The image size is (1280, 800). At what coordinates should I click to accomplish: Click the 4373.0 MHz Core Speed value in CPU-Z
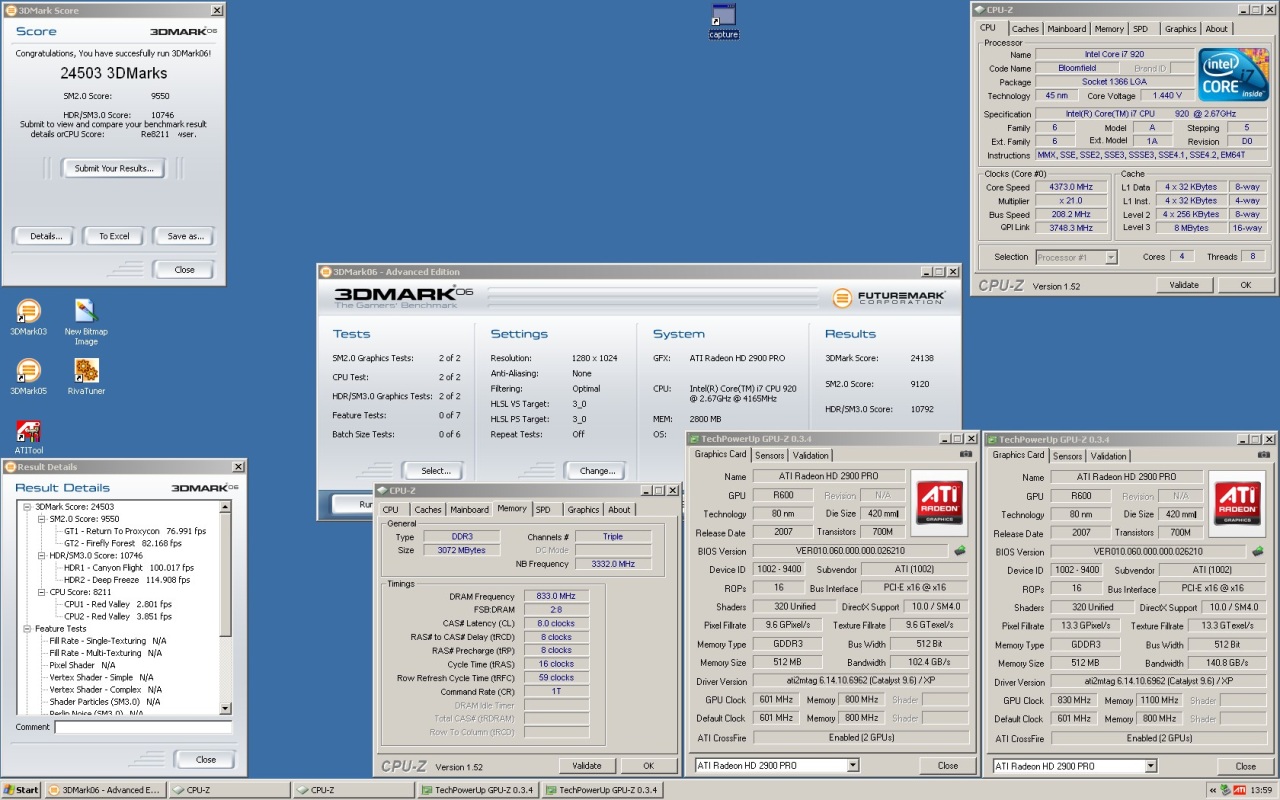[x=1070, y=187]
